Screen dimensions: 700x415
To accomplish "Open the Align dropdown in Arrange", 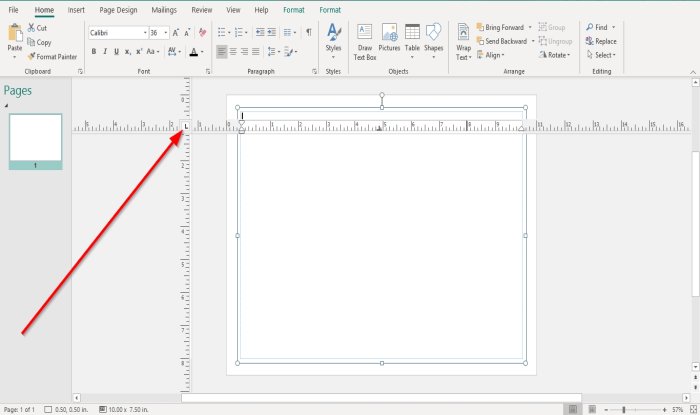I will 491,55.
